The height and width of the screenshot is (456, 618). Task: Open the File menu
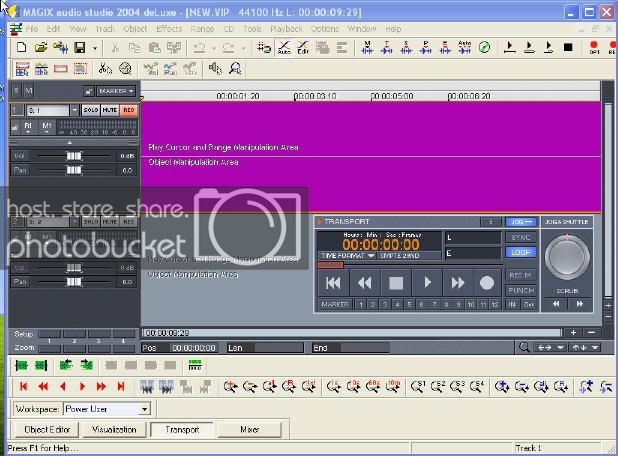click(32, 29)
